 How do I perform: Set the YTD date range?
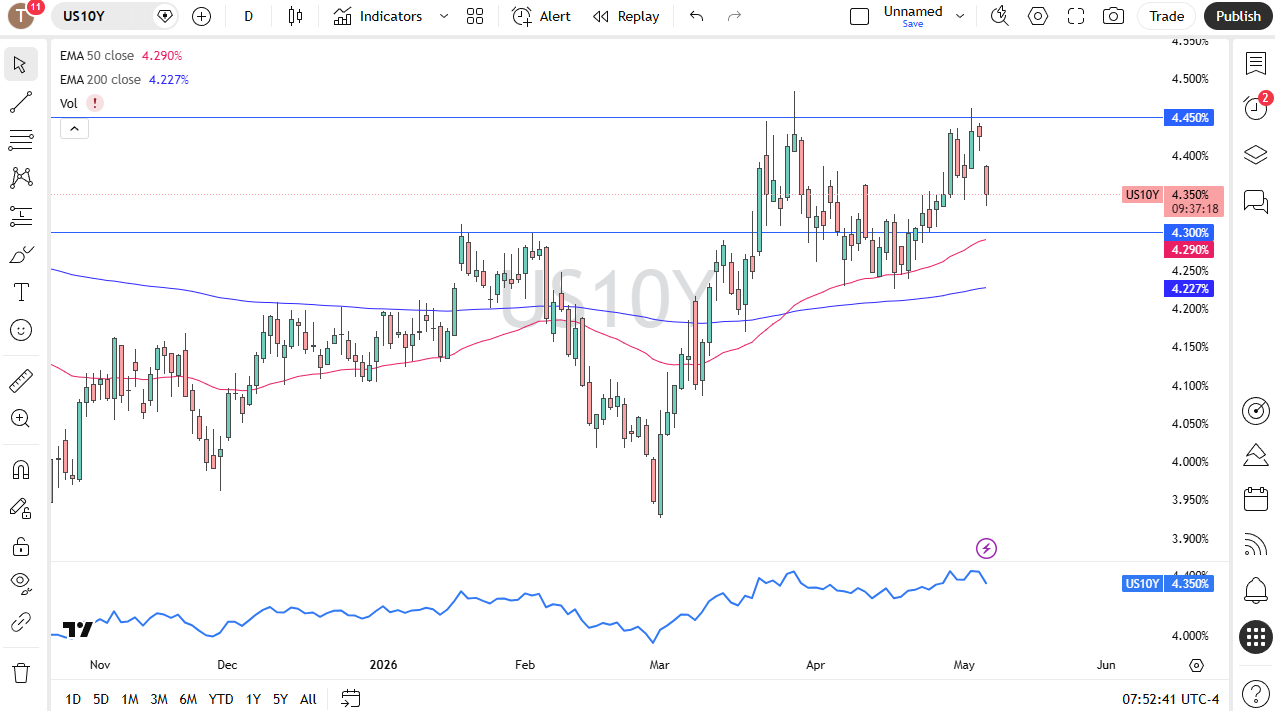[x=221, y=699]
